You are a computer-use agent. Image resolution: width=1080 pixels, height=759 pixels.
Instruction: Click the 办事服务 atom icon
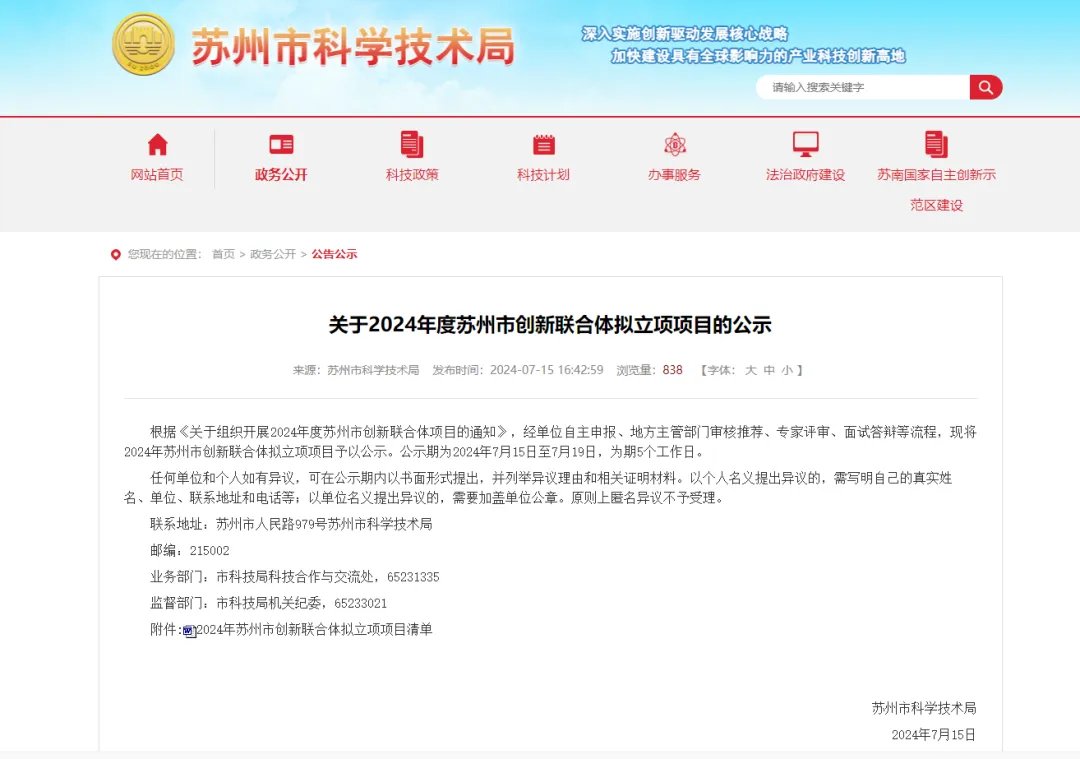coord(674,145)
